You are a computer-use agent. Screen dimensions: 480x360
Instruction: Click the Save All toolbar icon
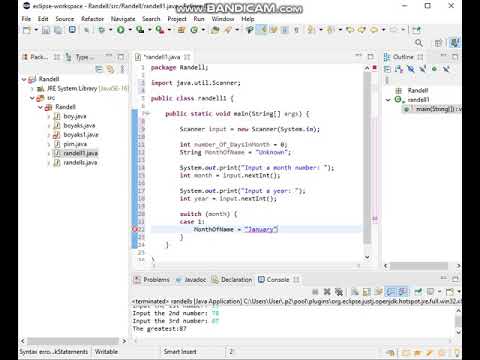[x=58, y=30]
